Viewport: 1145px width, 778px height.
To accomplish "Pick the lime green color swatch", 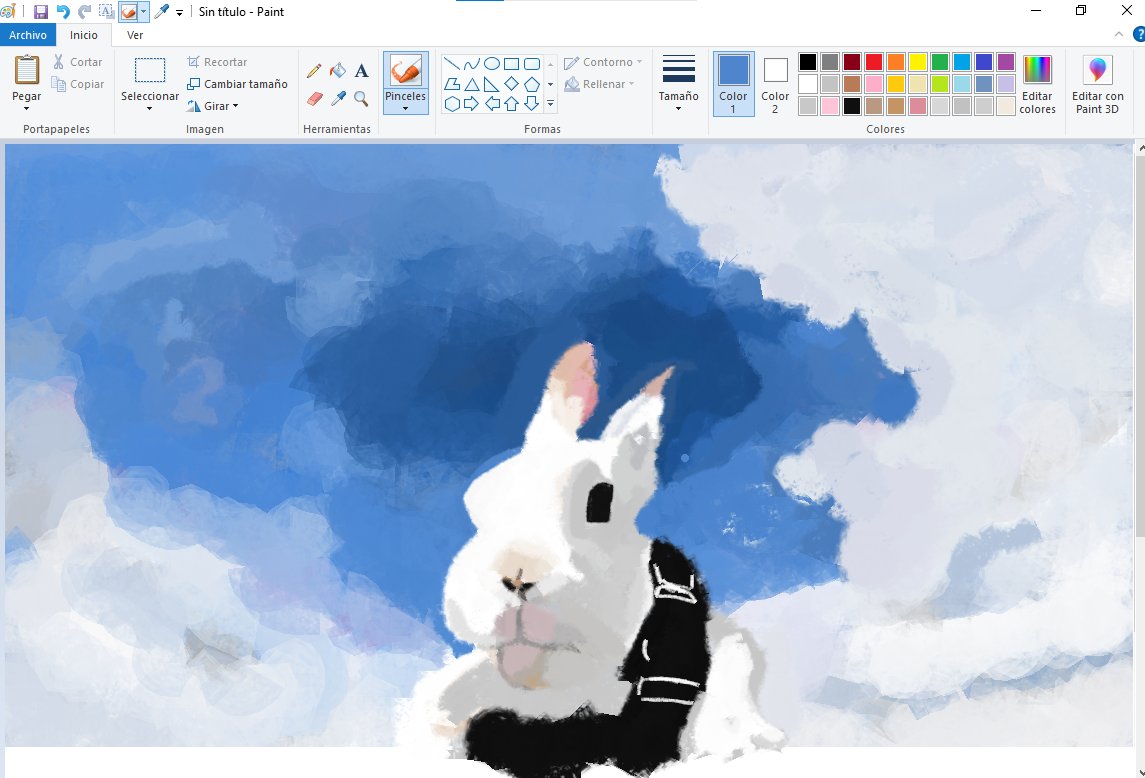I will (940, 84).
